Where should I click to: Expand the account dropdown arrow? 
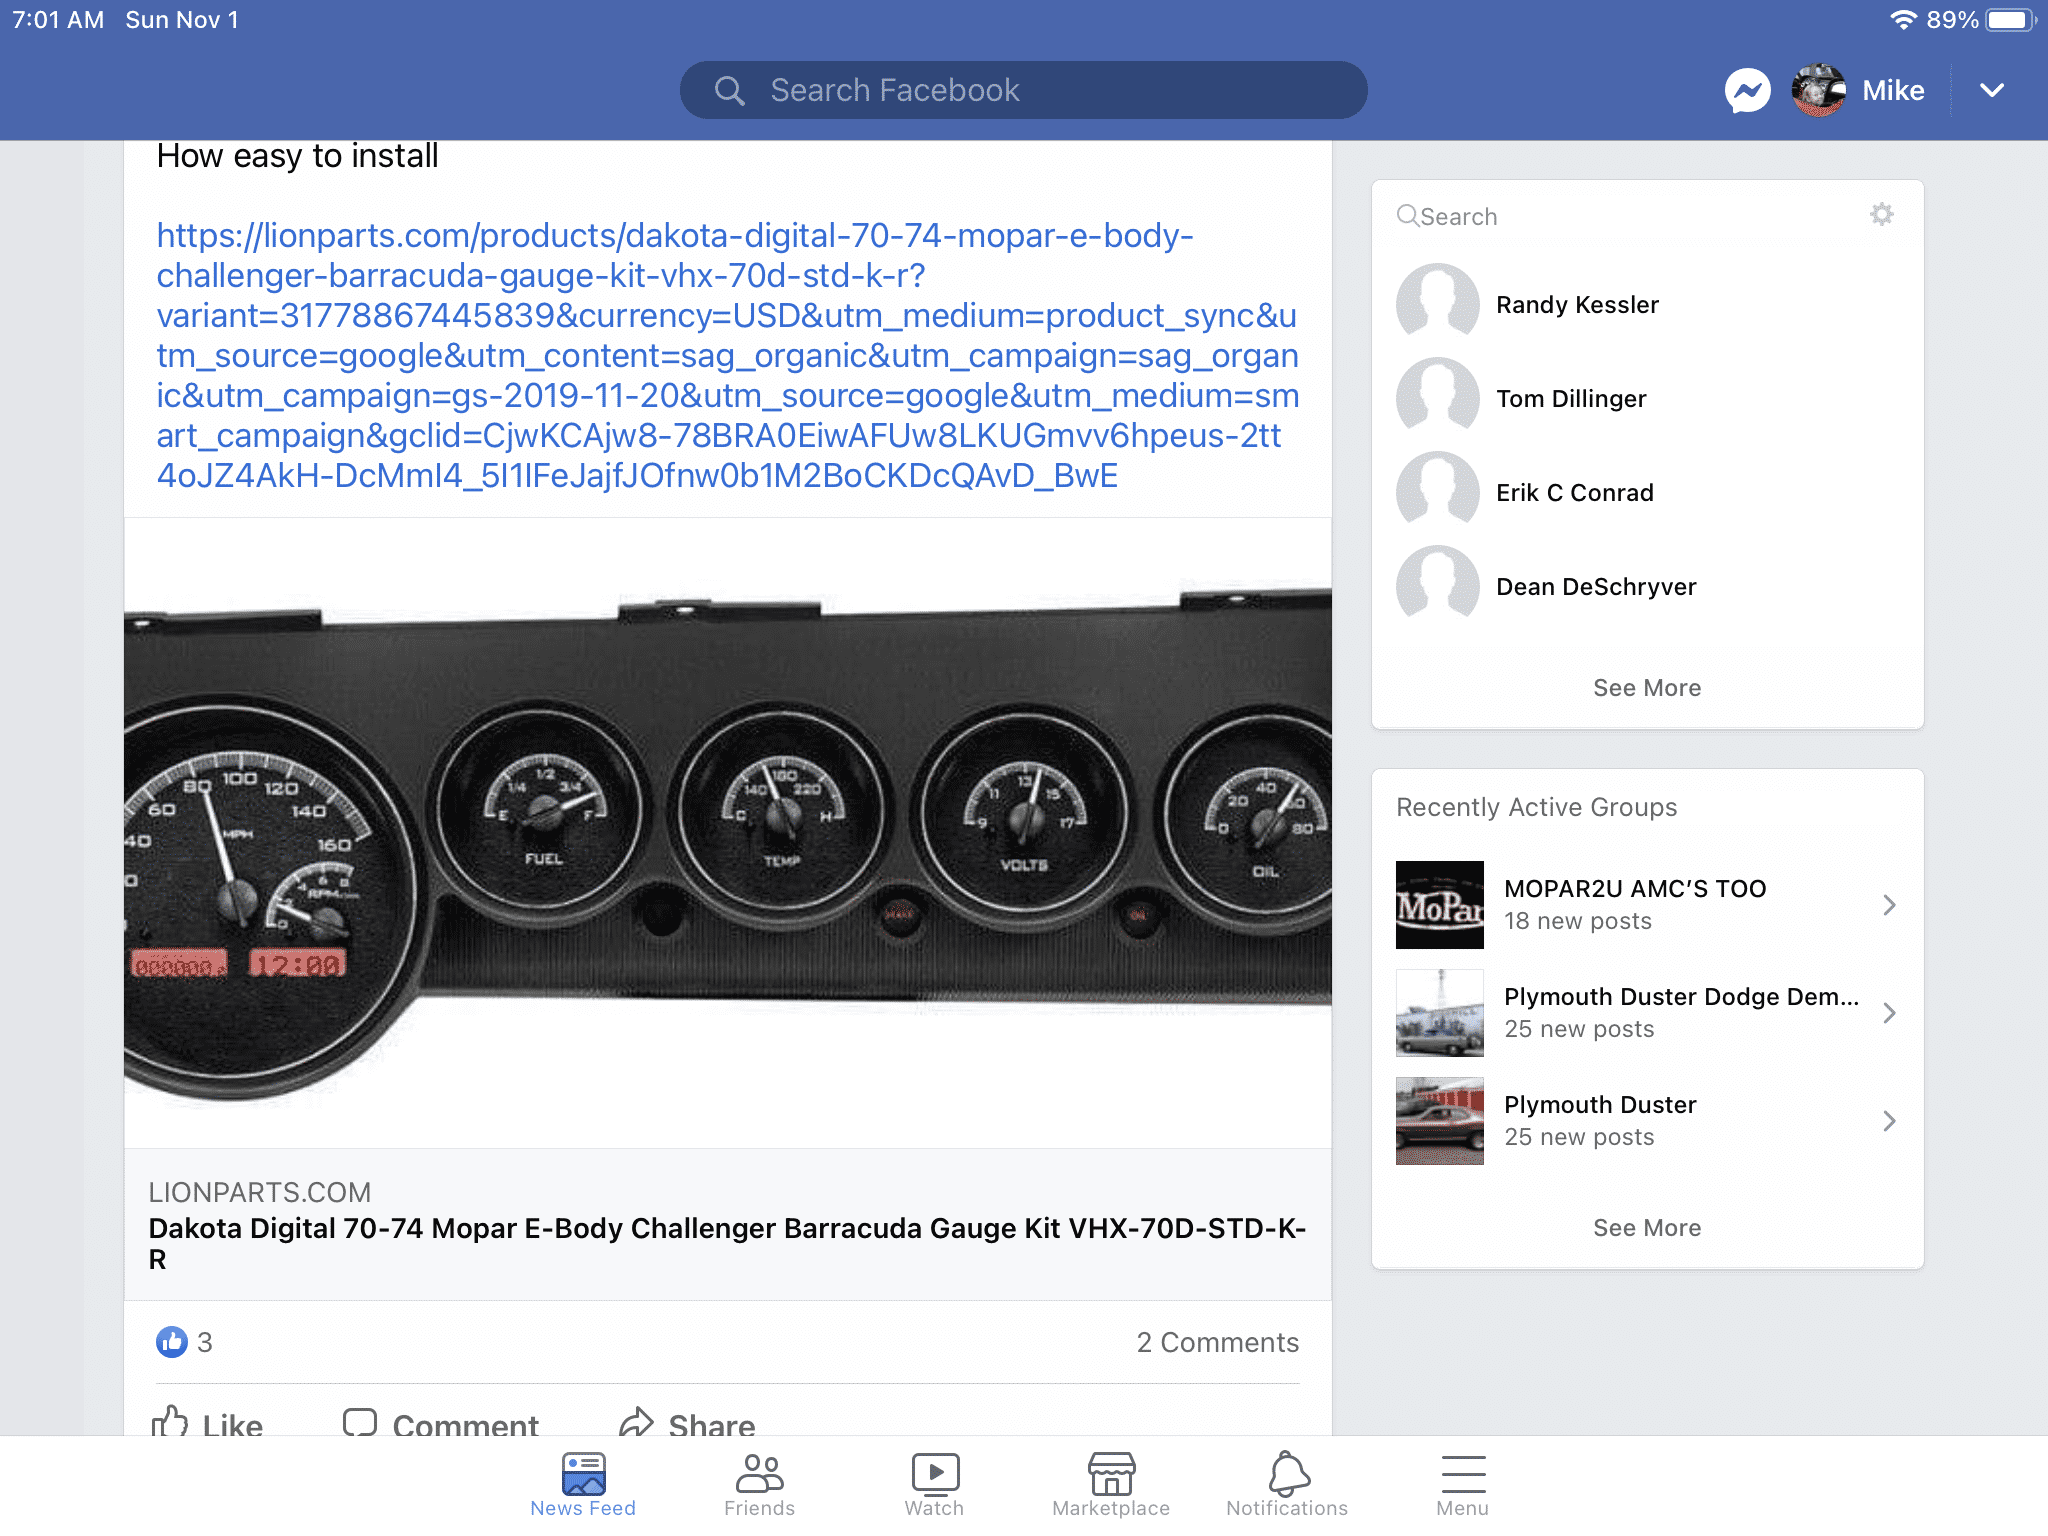click(1992, 90)
